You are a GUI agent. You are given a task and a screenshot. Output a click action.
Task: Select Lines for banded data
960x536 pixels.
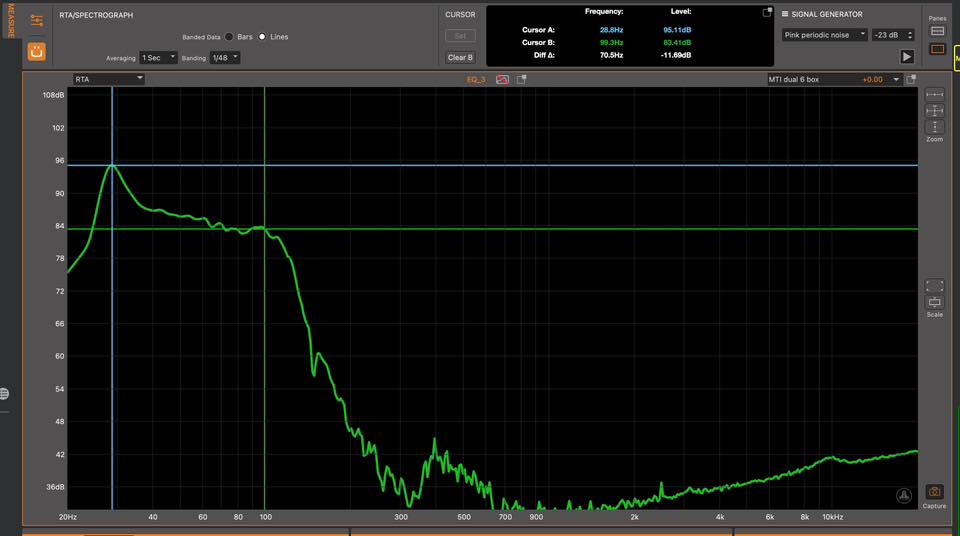click(263, 37)
